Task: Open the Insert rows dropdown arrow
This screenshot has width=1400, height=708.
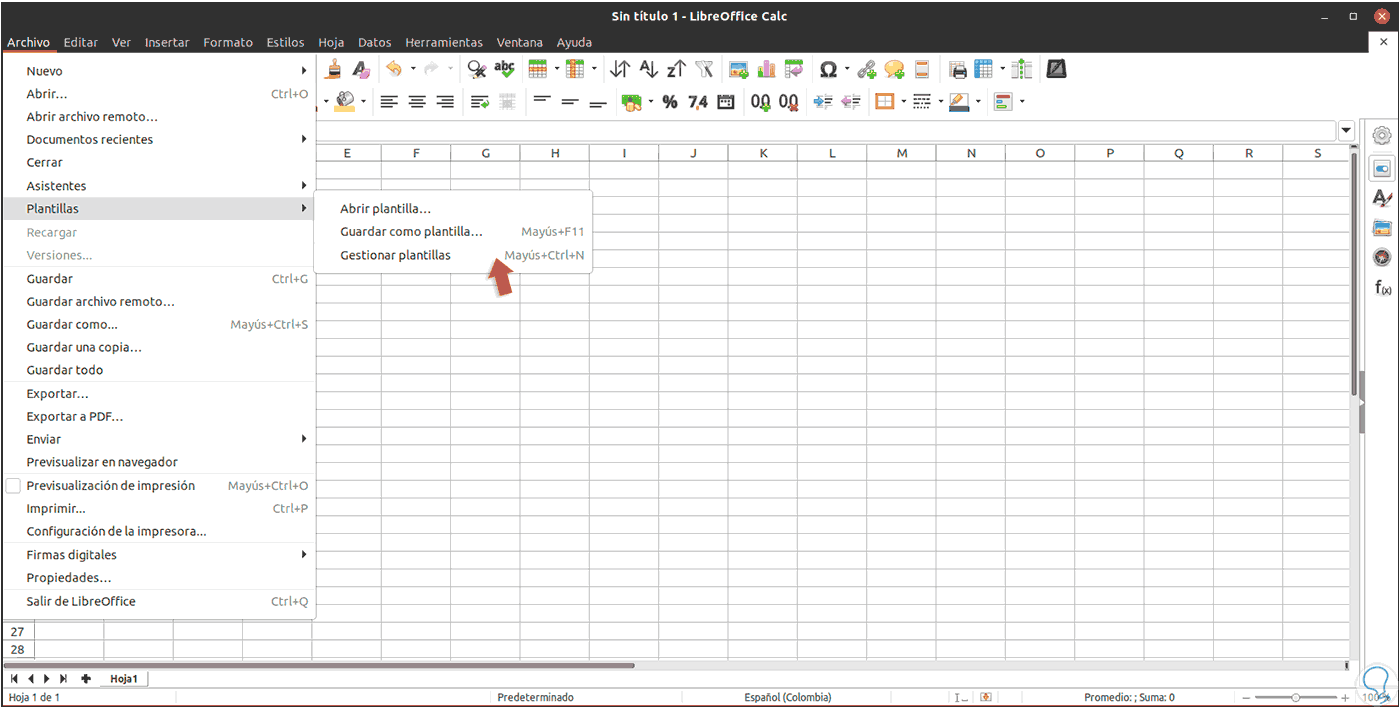Action: click(x=556, y=69)
